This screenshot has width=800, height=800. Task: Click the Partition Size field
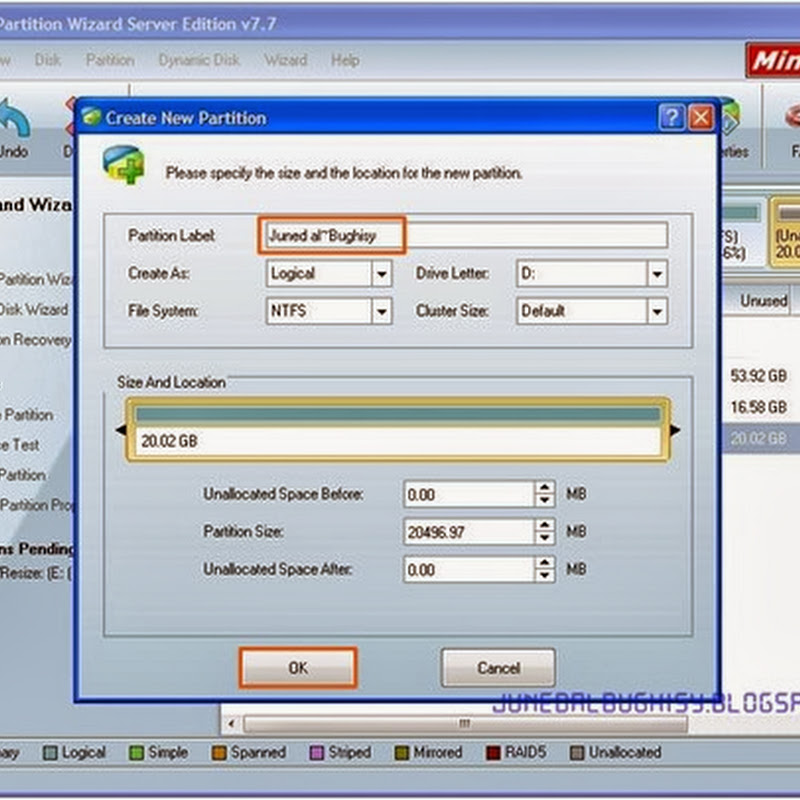[468, 532]
